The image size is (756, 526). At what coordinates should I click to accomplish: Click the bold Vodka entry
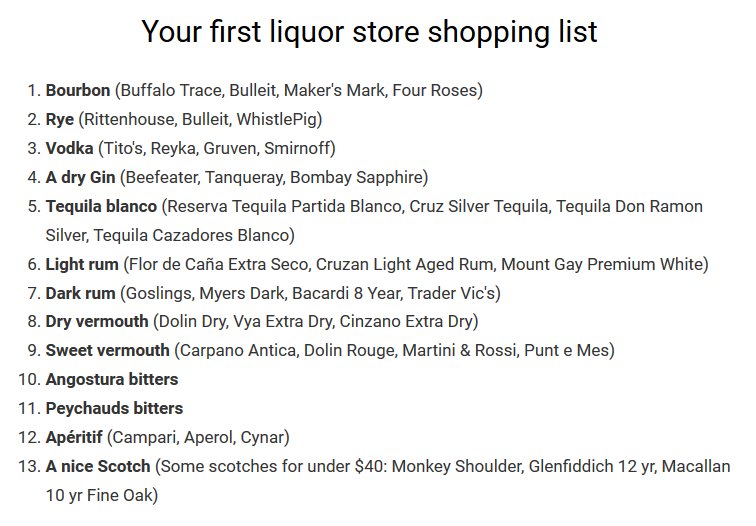pos(69,148)
